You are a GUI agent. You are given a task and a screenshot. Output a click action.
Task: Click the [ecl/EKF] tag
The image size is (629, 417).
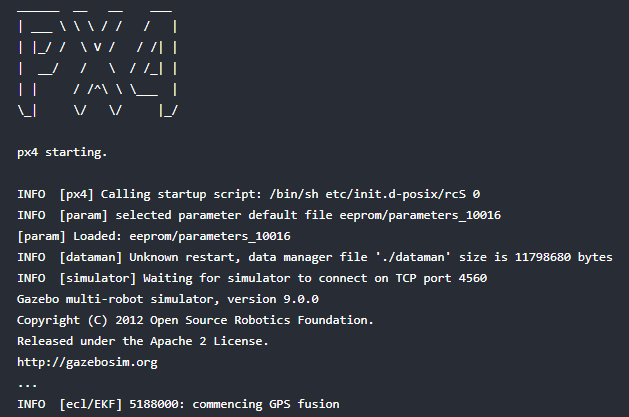[x=93, y=404]
